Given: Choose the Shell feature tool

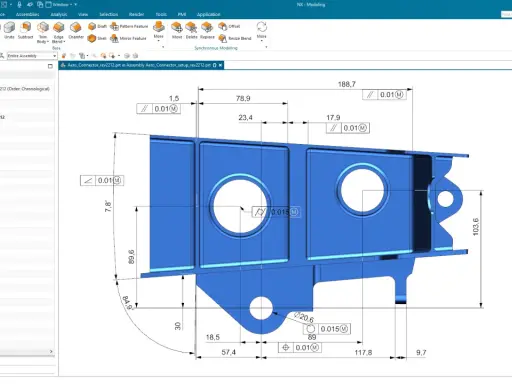Looking at the screenshot, I should coord(97,38).
